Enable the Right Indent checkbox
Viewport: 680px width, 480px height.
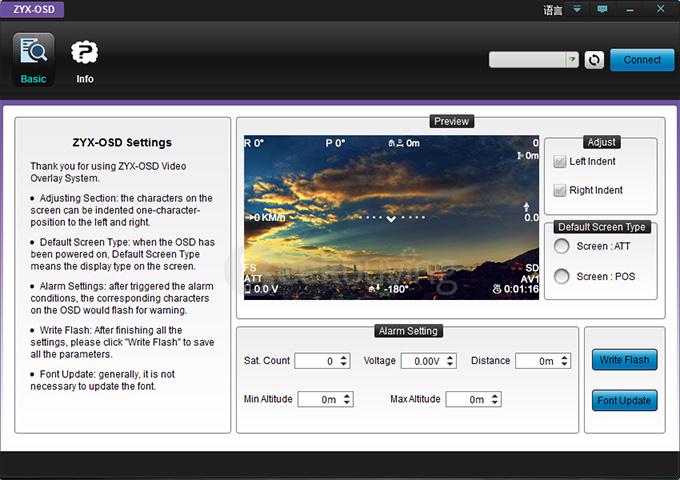(560, 190)
